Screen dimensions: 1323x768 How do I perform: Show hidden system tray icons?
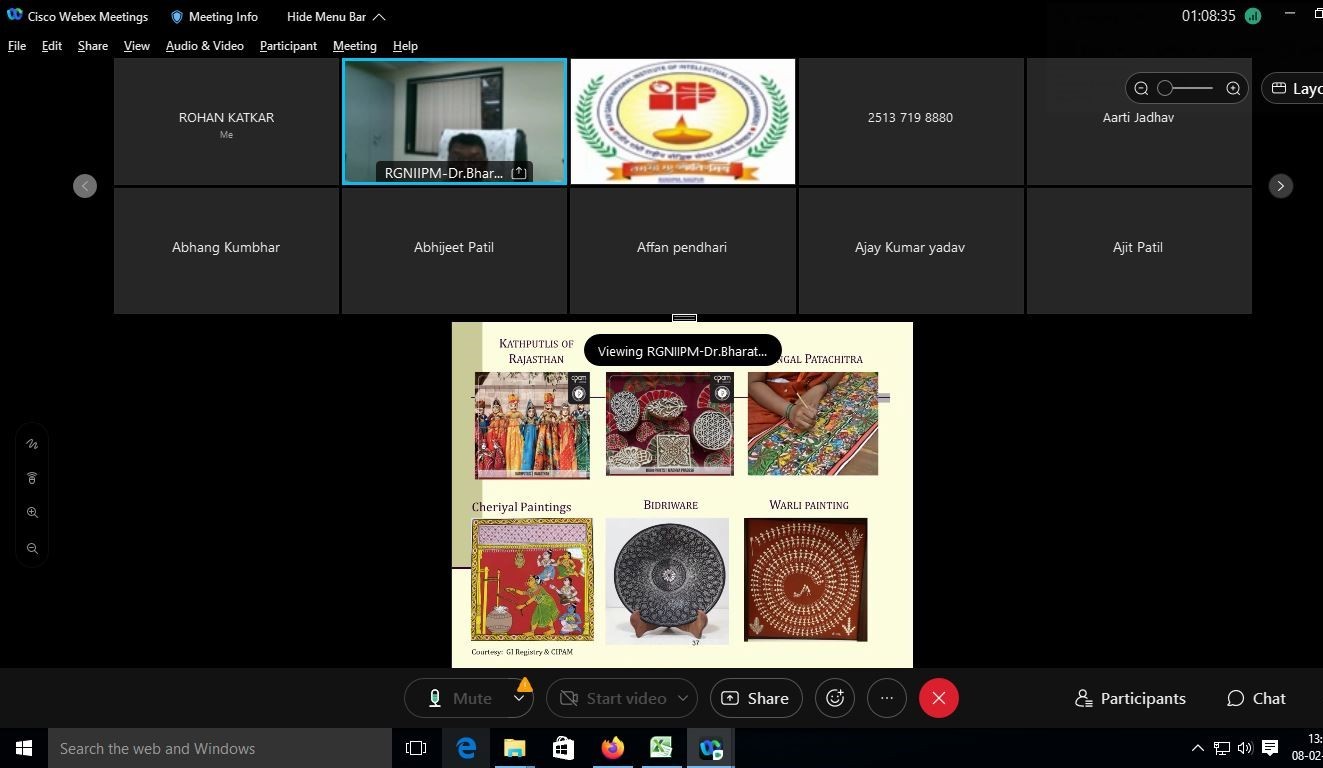1197,748
